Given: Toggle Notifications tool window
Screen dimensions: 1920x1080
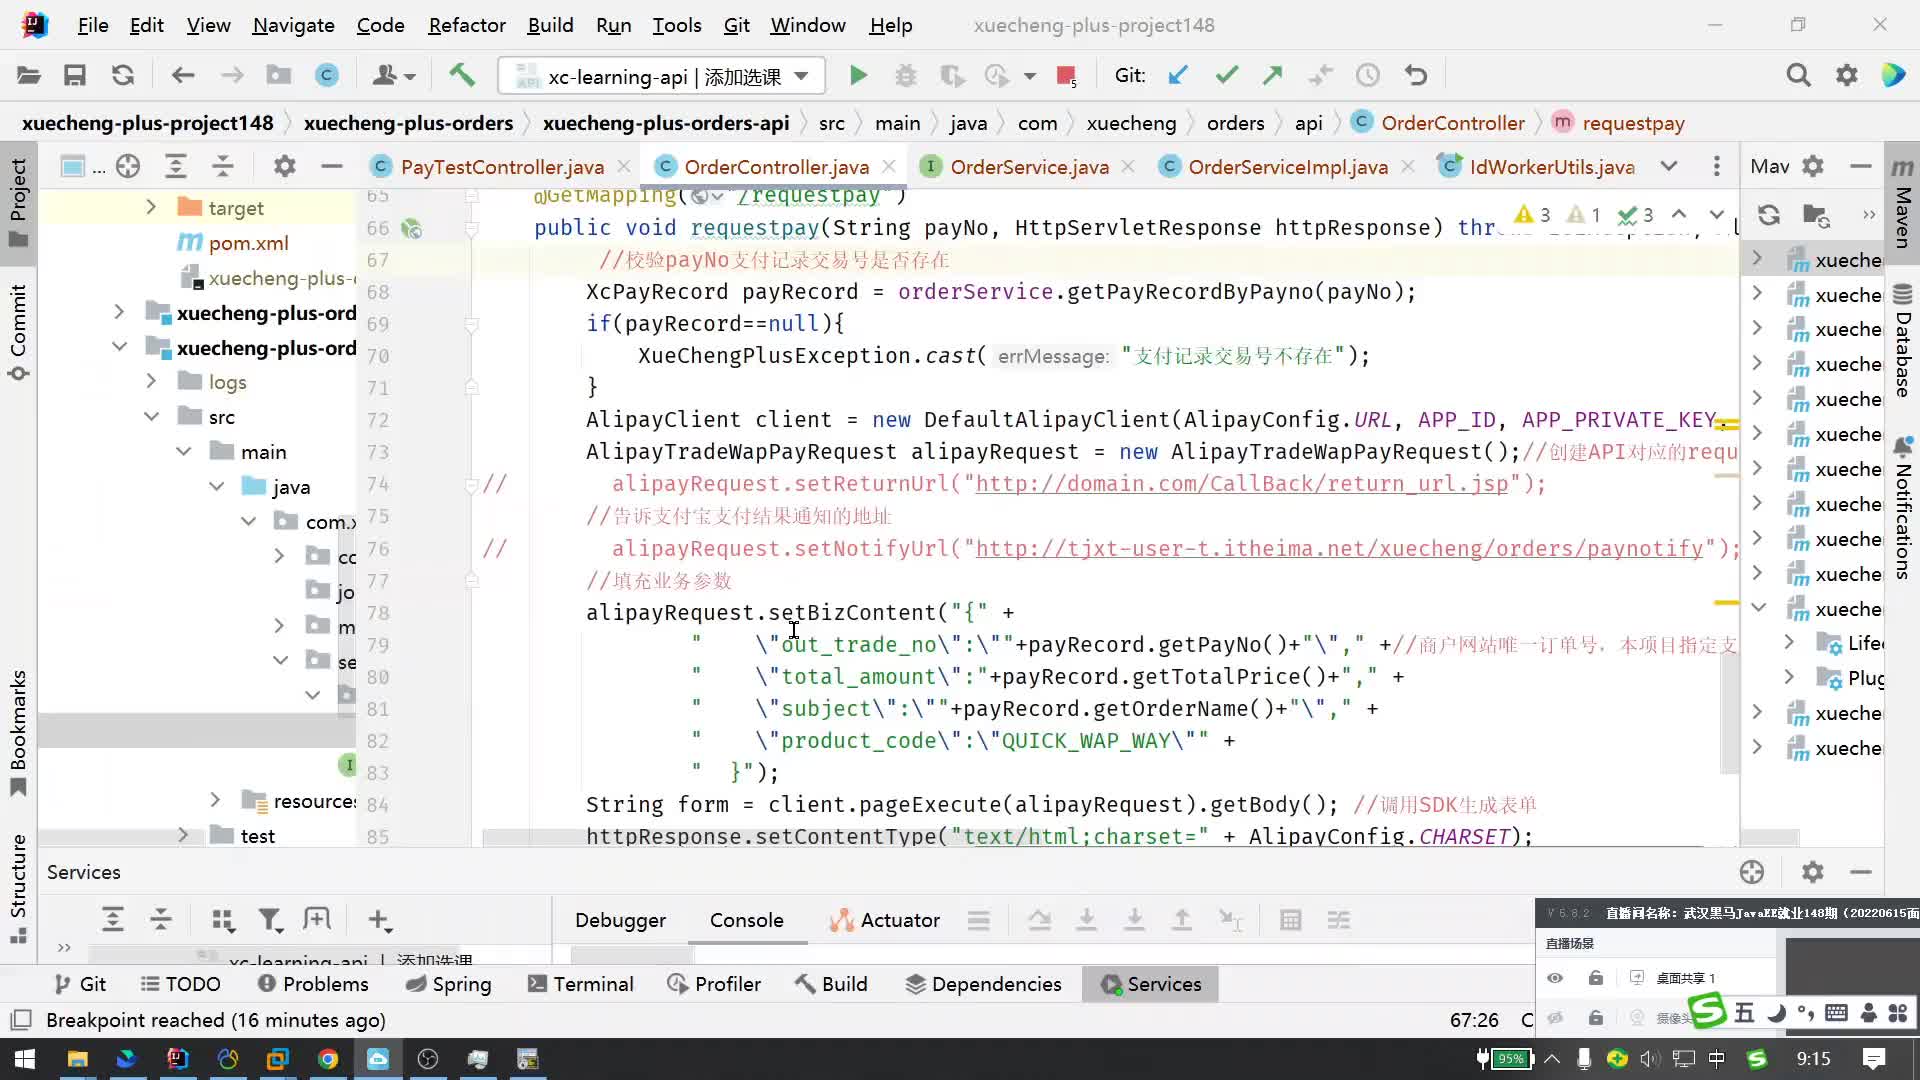Looking at the screenshot, I should 1903,508.
